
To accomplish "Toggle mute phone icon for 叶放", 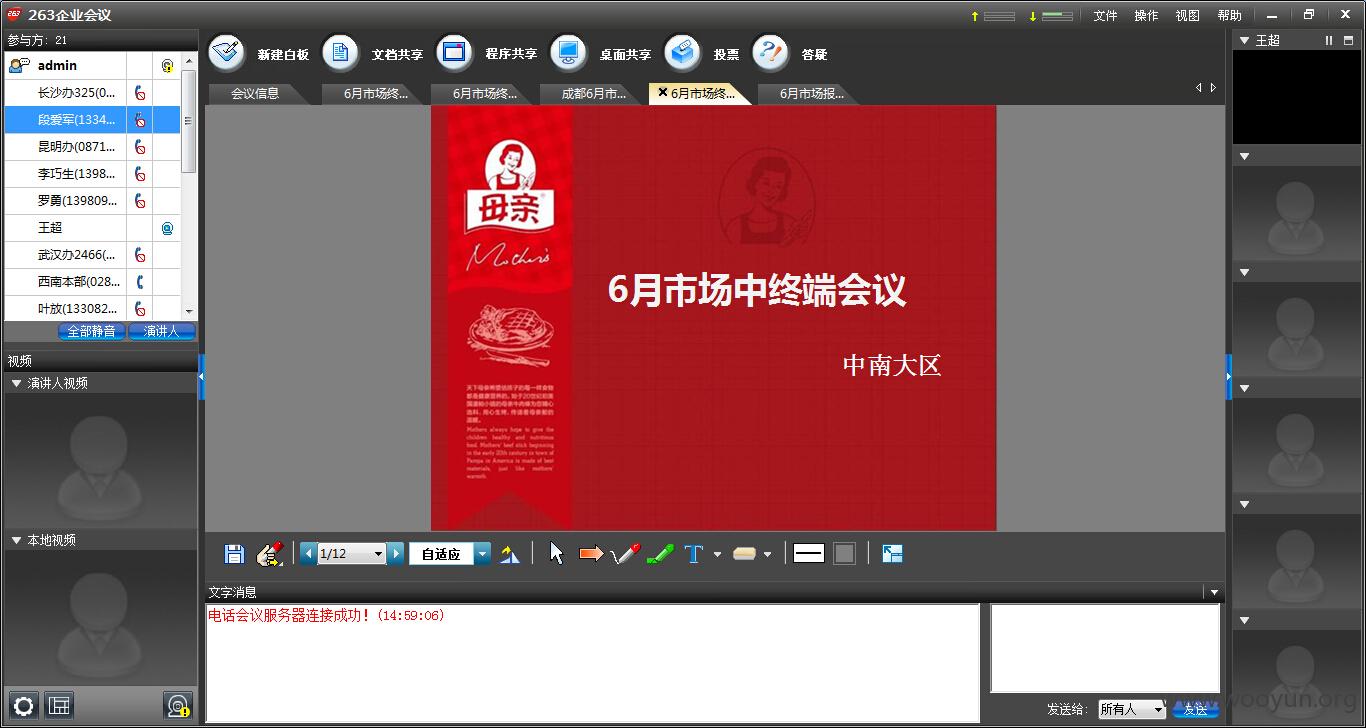I will 140,309.
